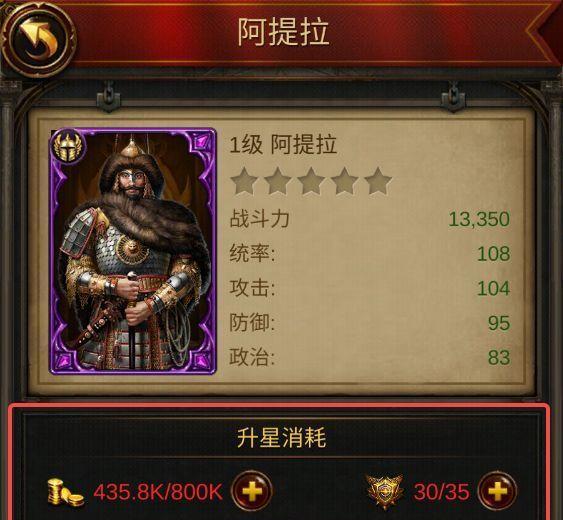The image size is (563, 520).
Task: Select the 统率 stat value 108
Action: [x=493, y=254]
